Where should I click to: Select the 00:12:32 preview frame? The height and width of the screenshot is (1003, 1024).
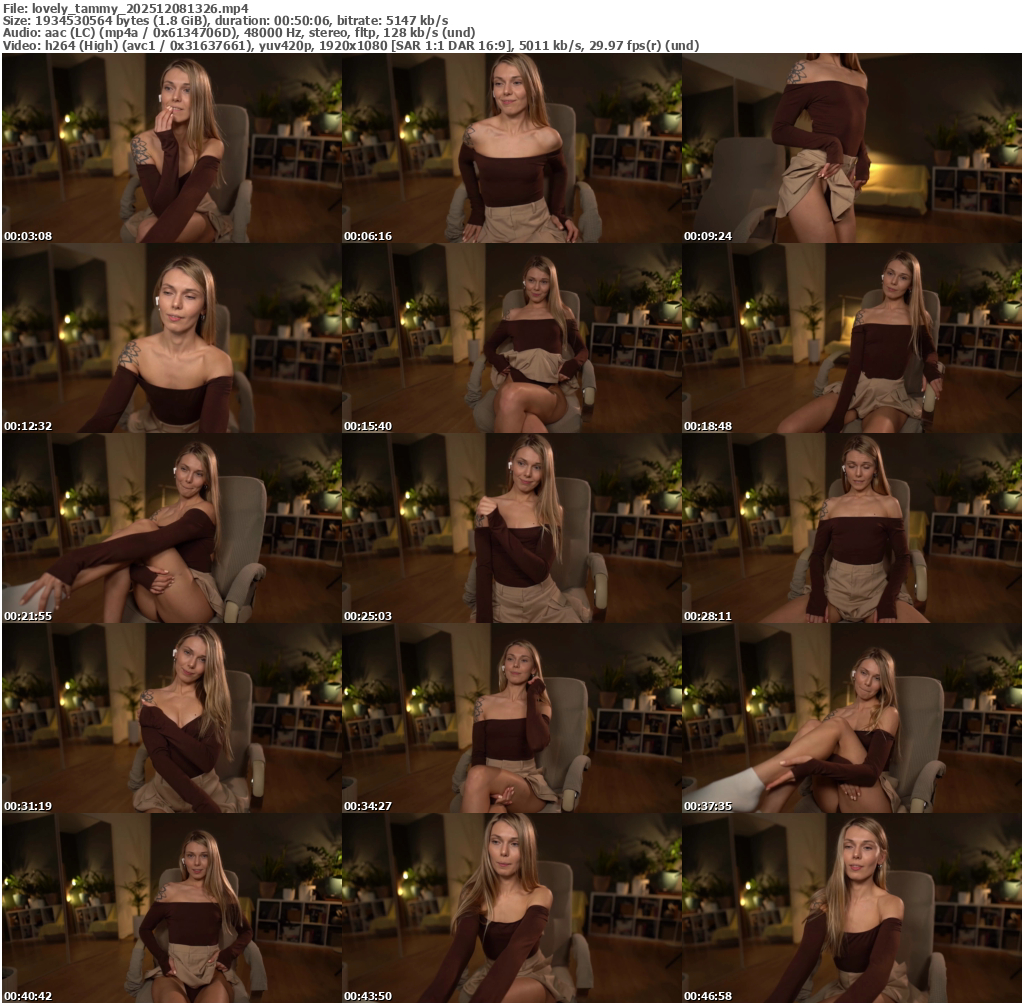[171, 338]
